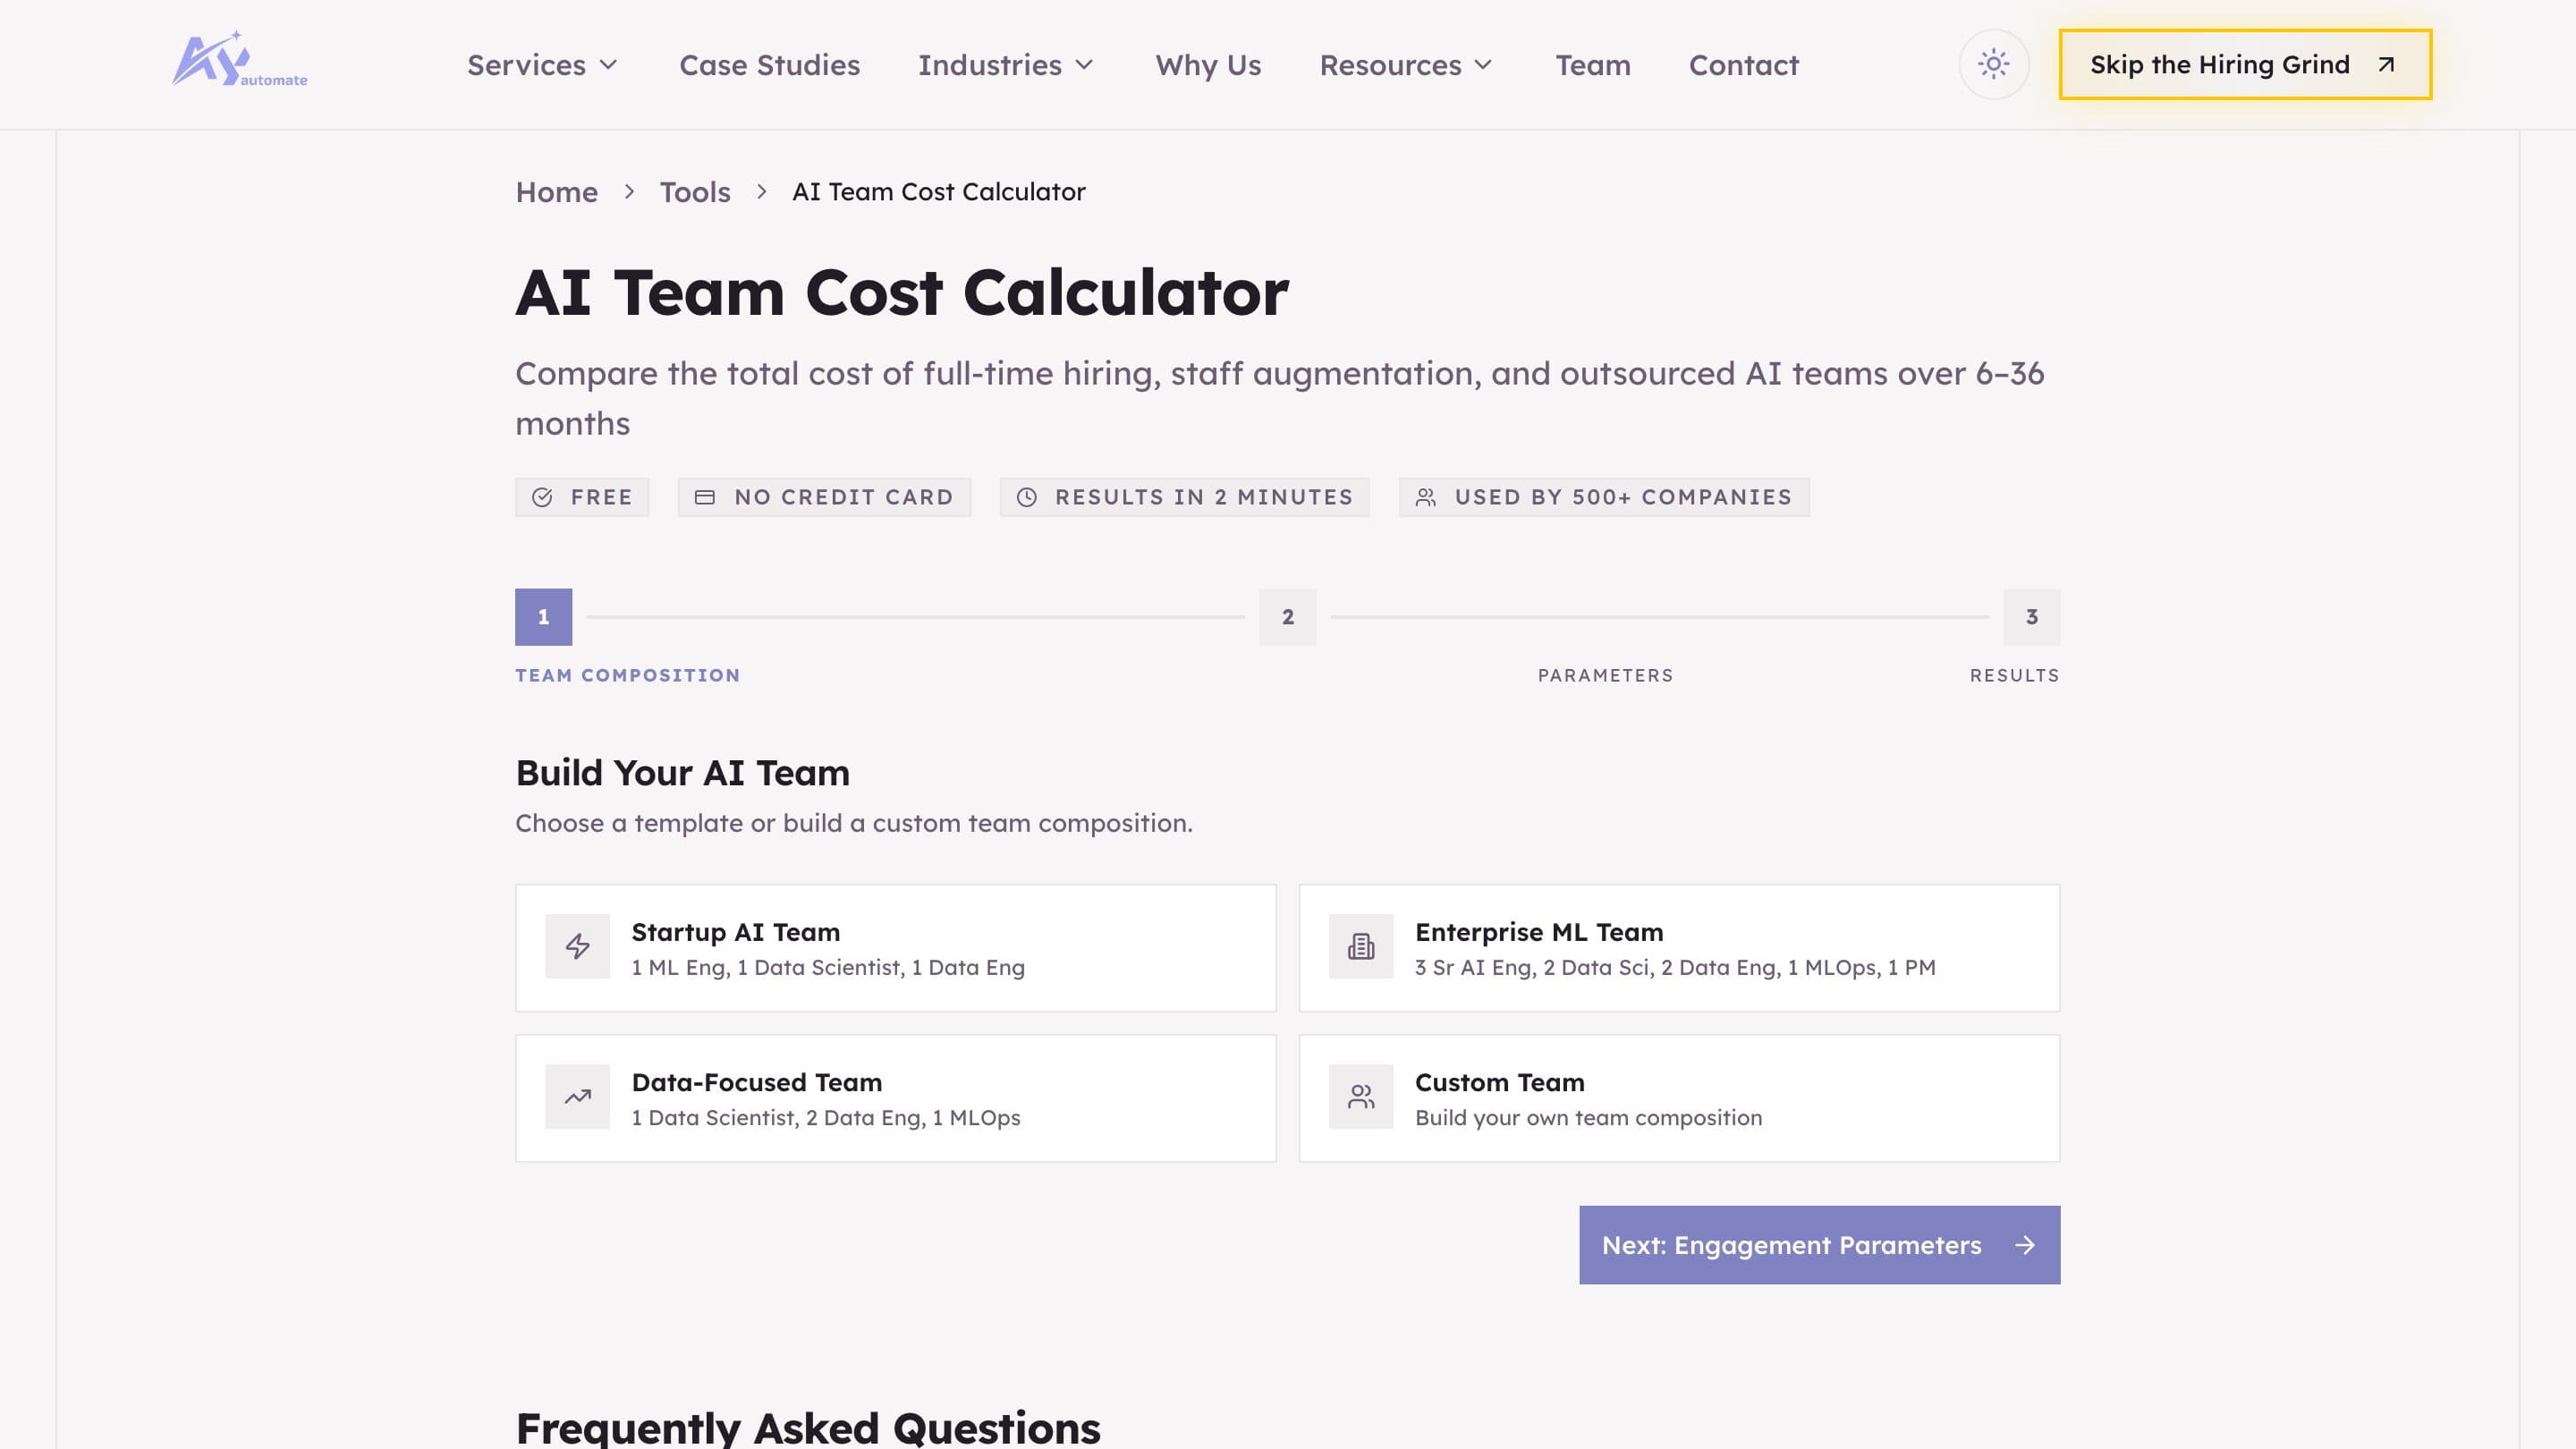The width and height of the screenshot is (2576, 1449).
Task: Select the Enterprise ML Team template
Action: point(1679,948)
